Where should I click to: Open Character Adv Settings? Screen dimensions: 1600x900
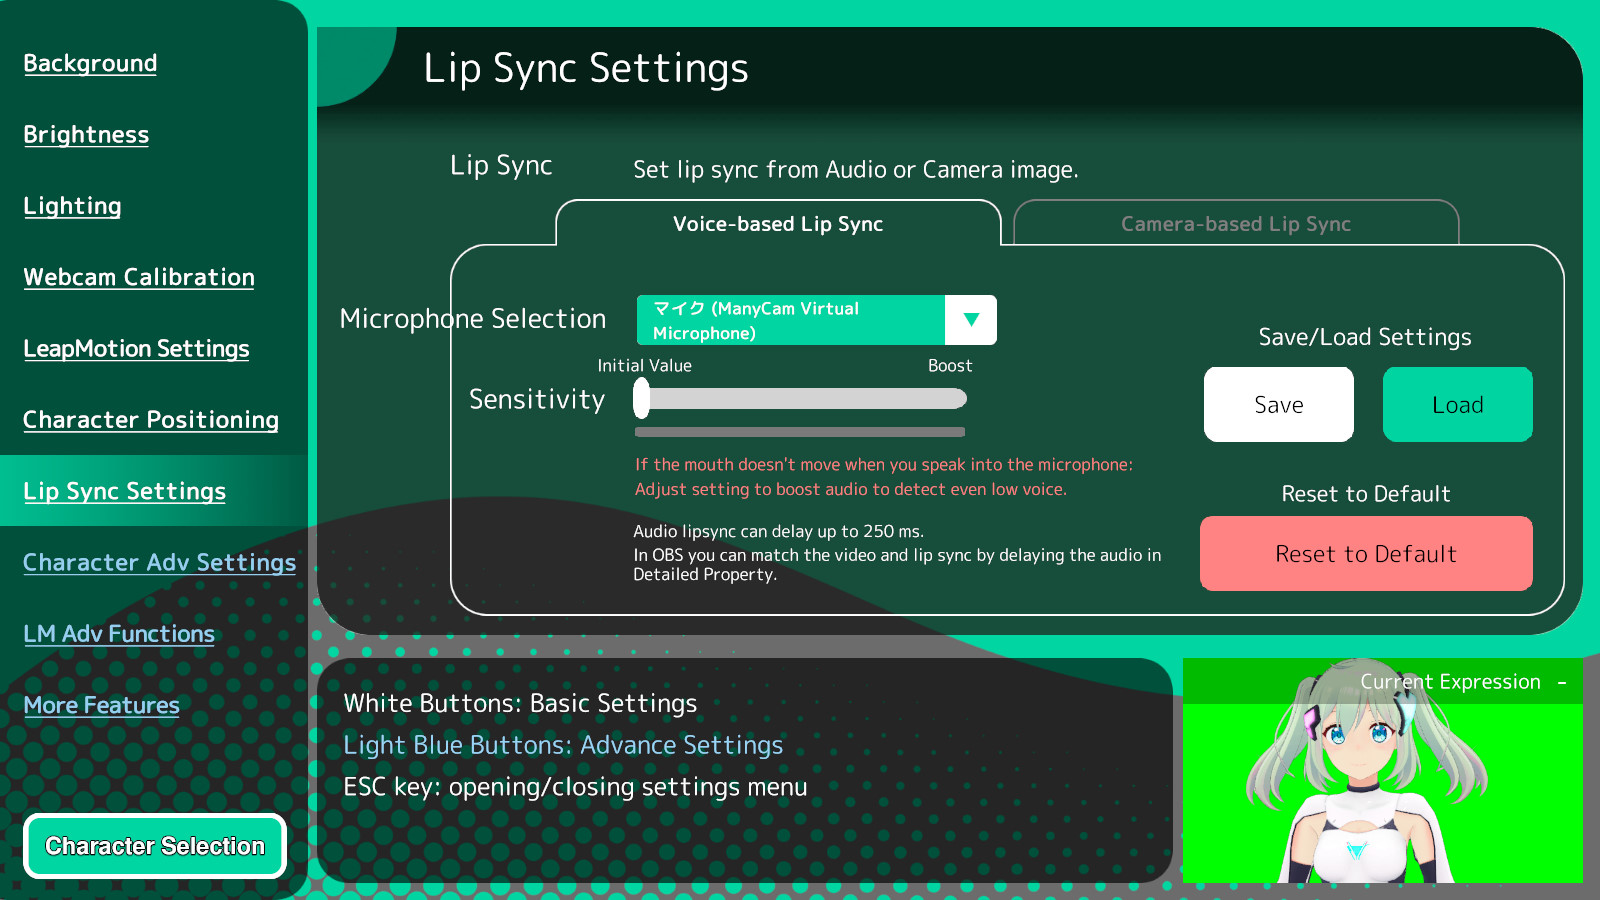click(x=159, y=563)
